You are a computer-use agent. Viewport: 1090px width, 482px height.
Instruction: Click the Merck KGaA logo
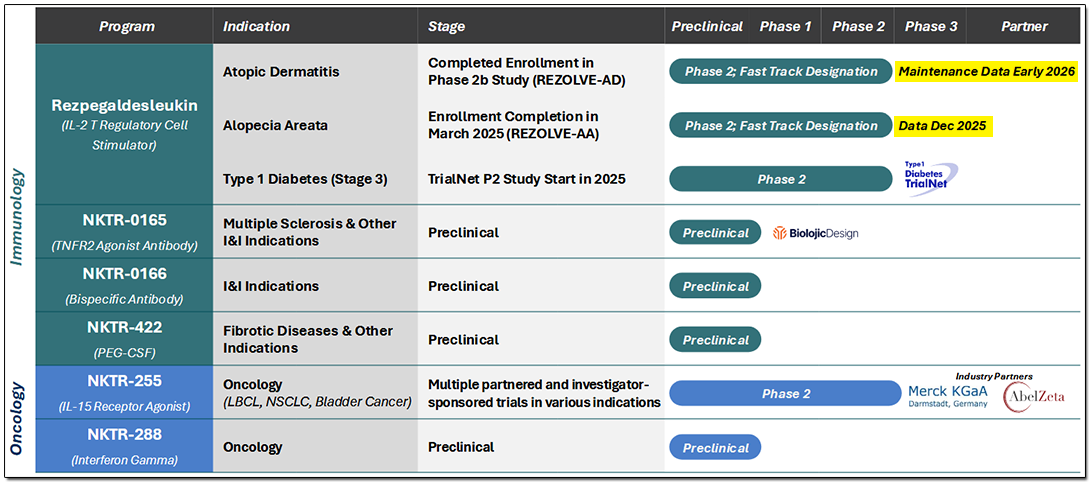click(x=947, y=396)
